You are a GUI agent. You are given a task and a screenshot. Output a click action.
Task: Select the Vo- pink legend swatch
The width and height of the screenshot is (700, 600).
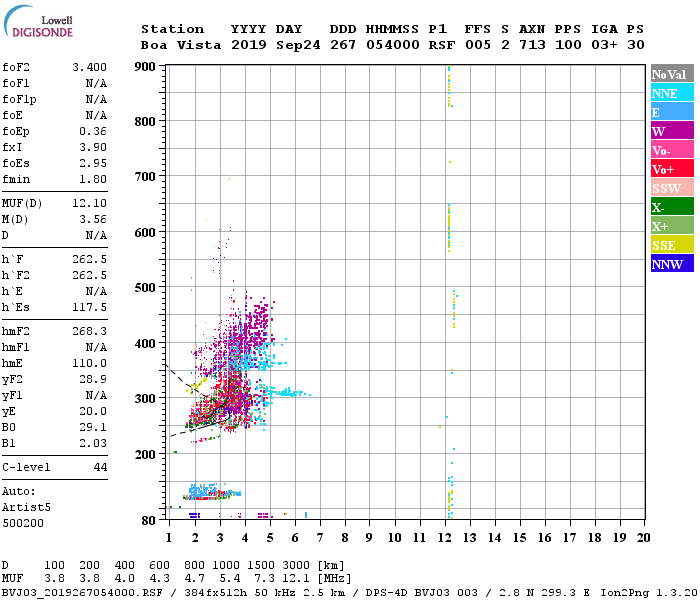coord(672,150)
